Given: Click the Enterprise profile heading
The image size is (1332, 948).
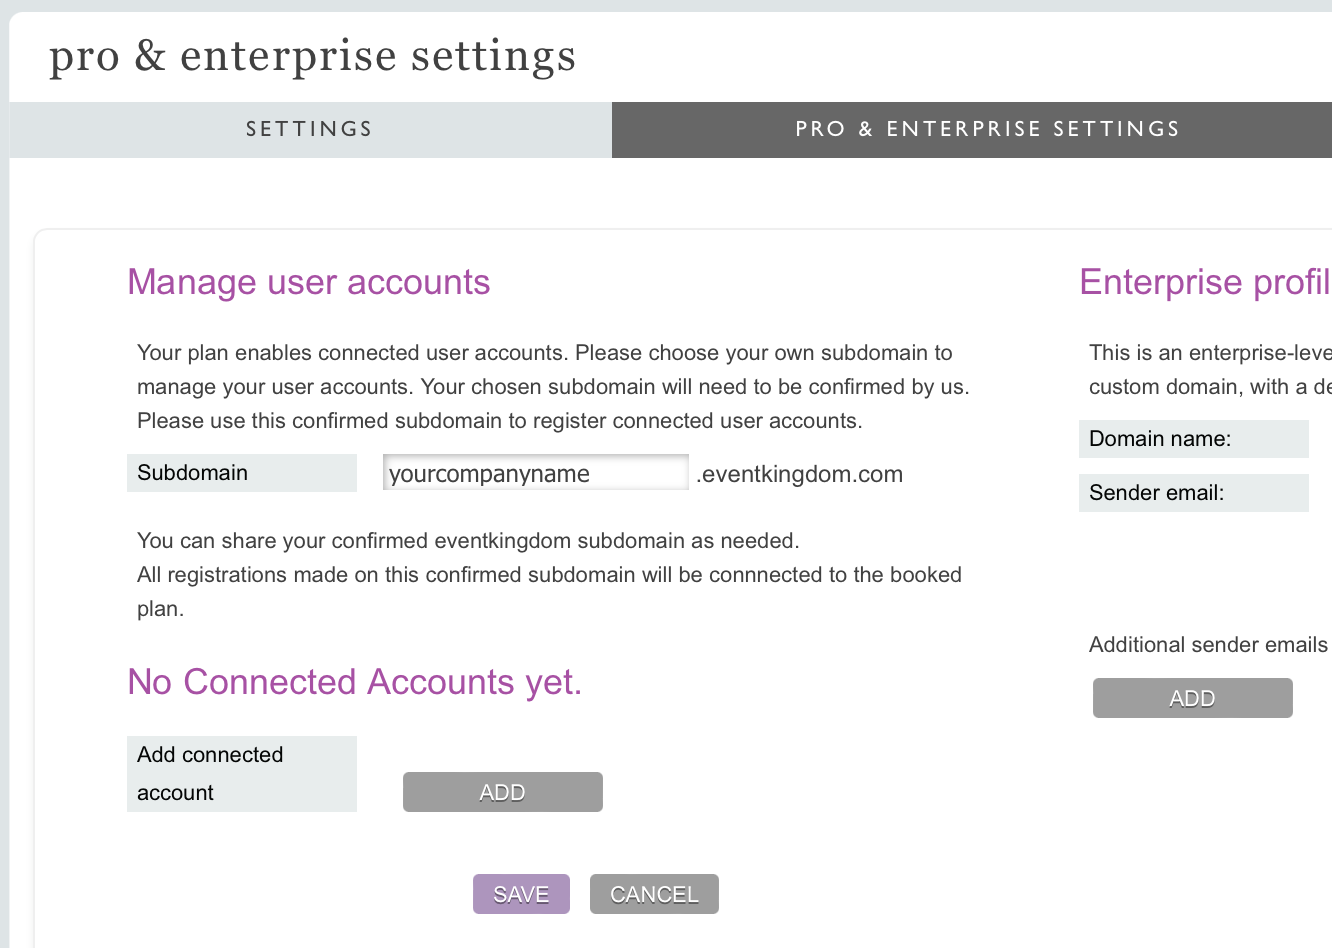Looking at the screenshot, I should point(1204,282).
